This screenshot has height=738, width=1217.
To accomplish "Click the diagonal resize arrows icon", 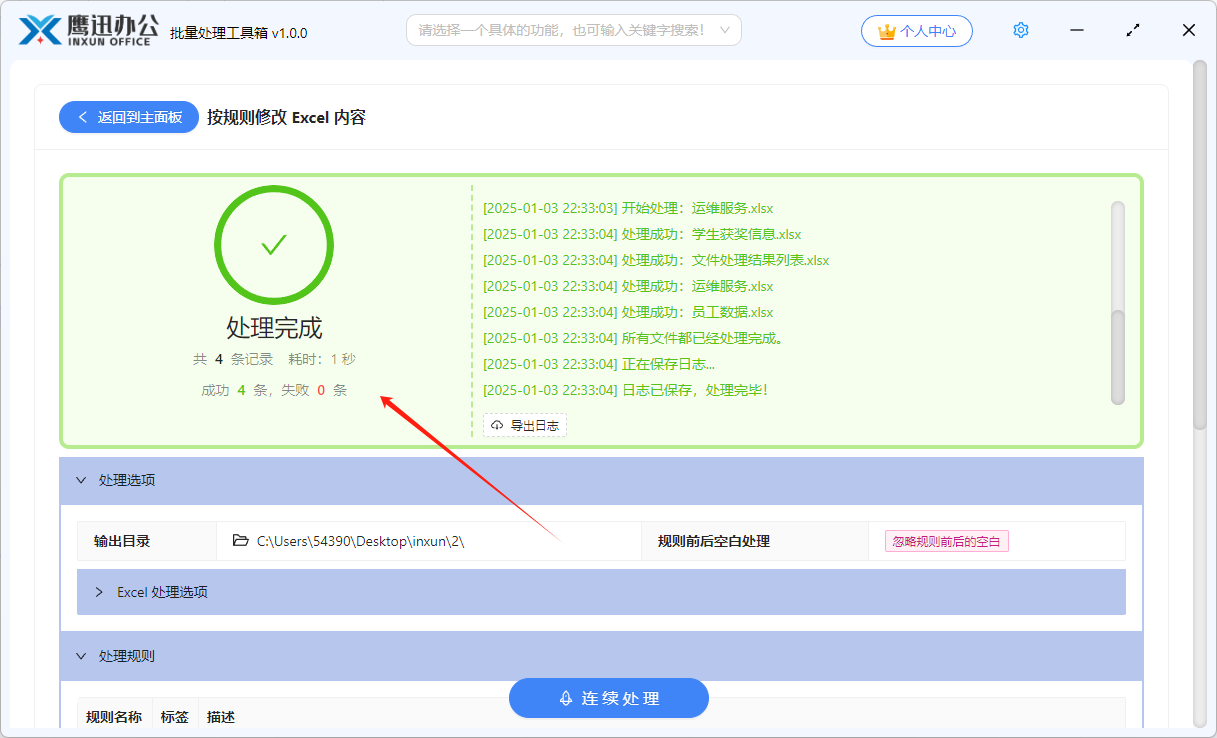I will (1132, 30).
